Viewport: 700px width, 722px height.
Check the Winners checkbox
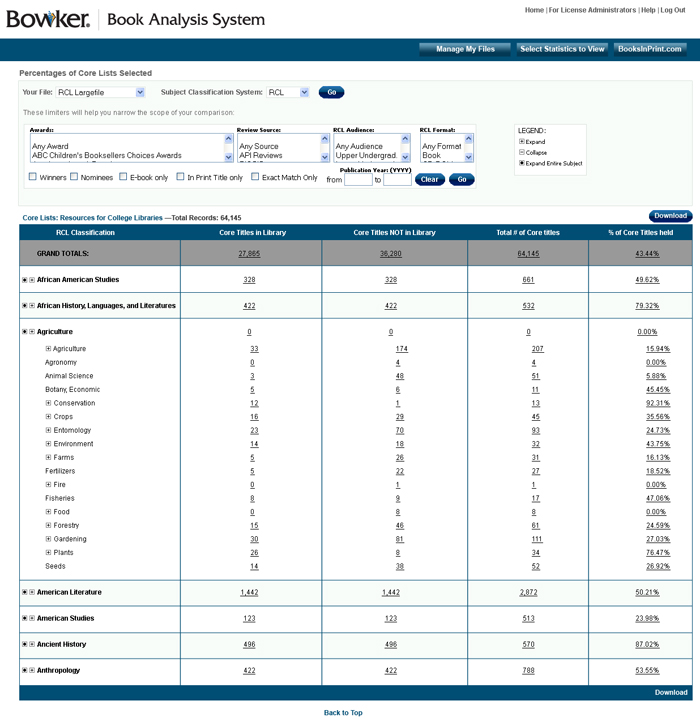point(33,177)
